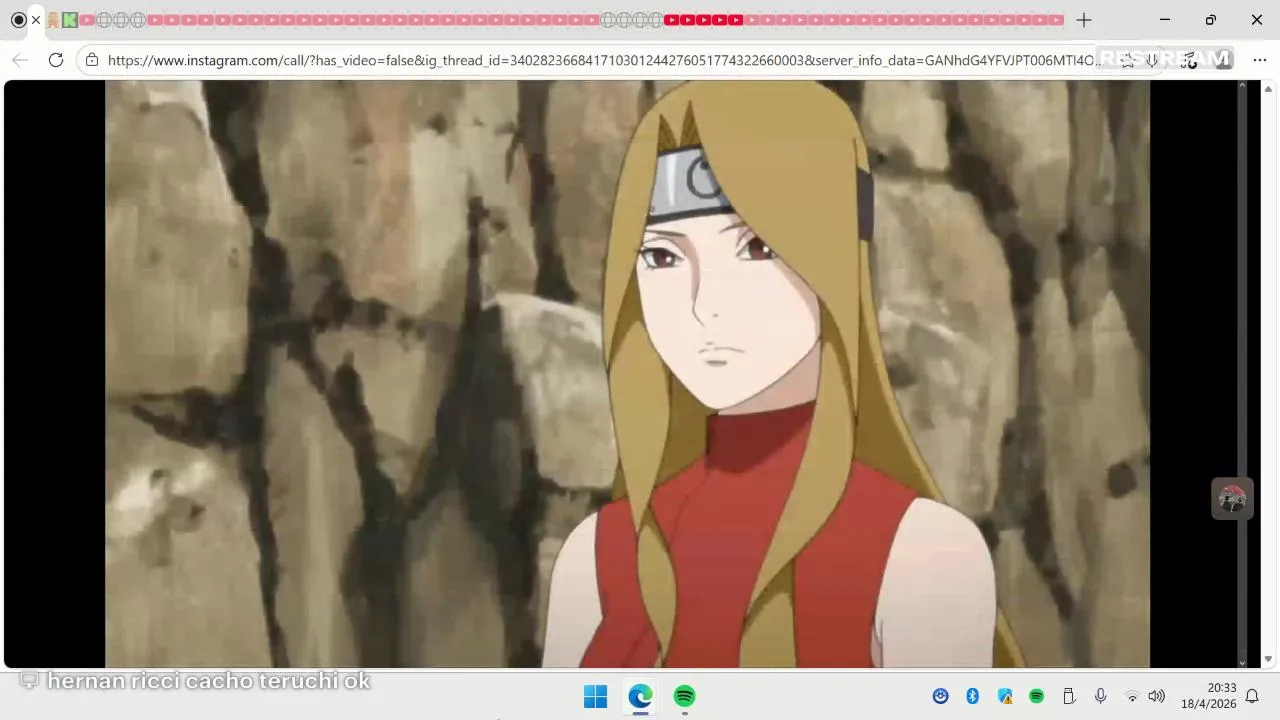Switch to the pixel character favicon tab
This screenshot has width=1280, height=720.
point(53,20)
